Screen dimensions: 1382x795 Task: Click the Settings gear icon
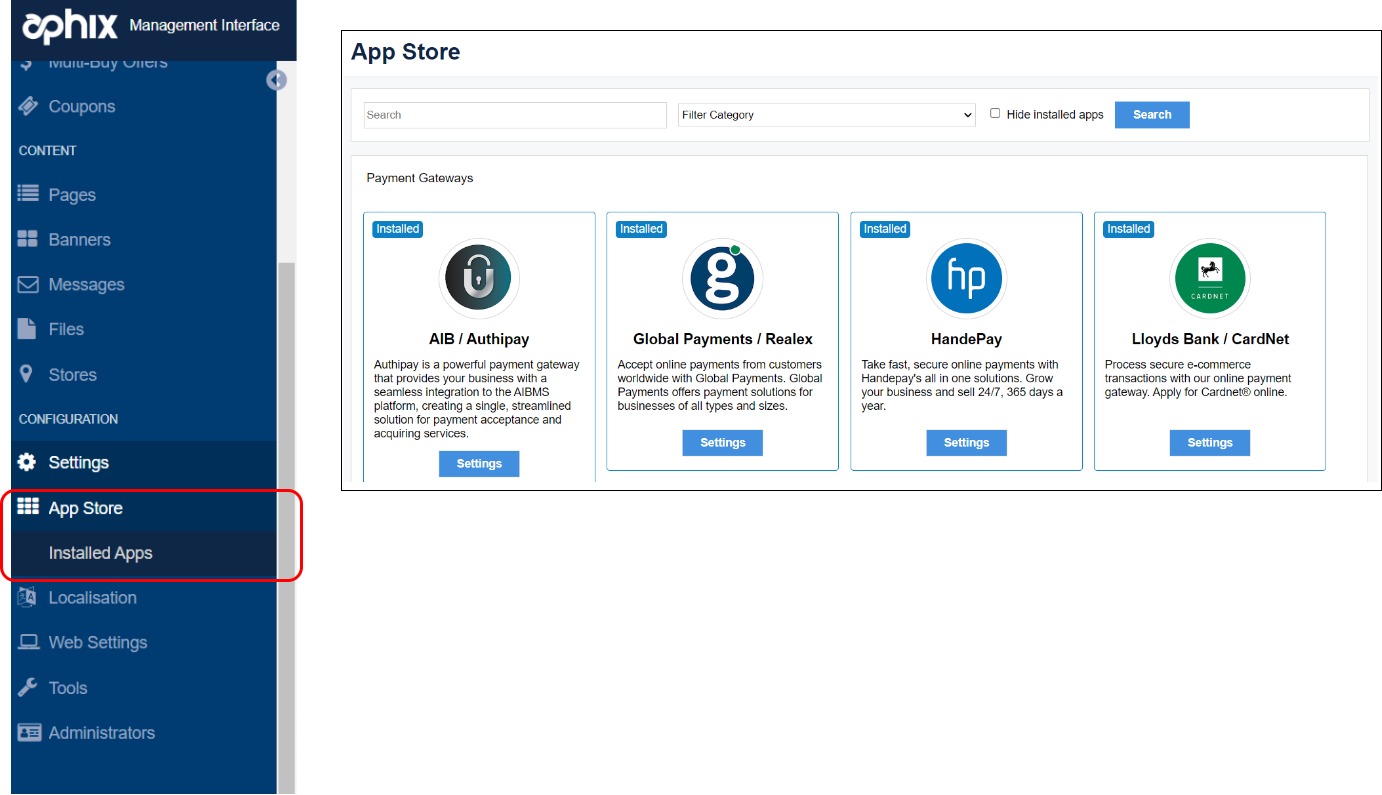(x=28, y=462)
